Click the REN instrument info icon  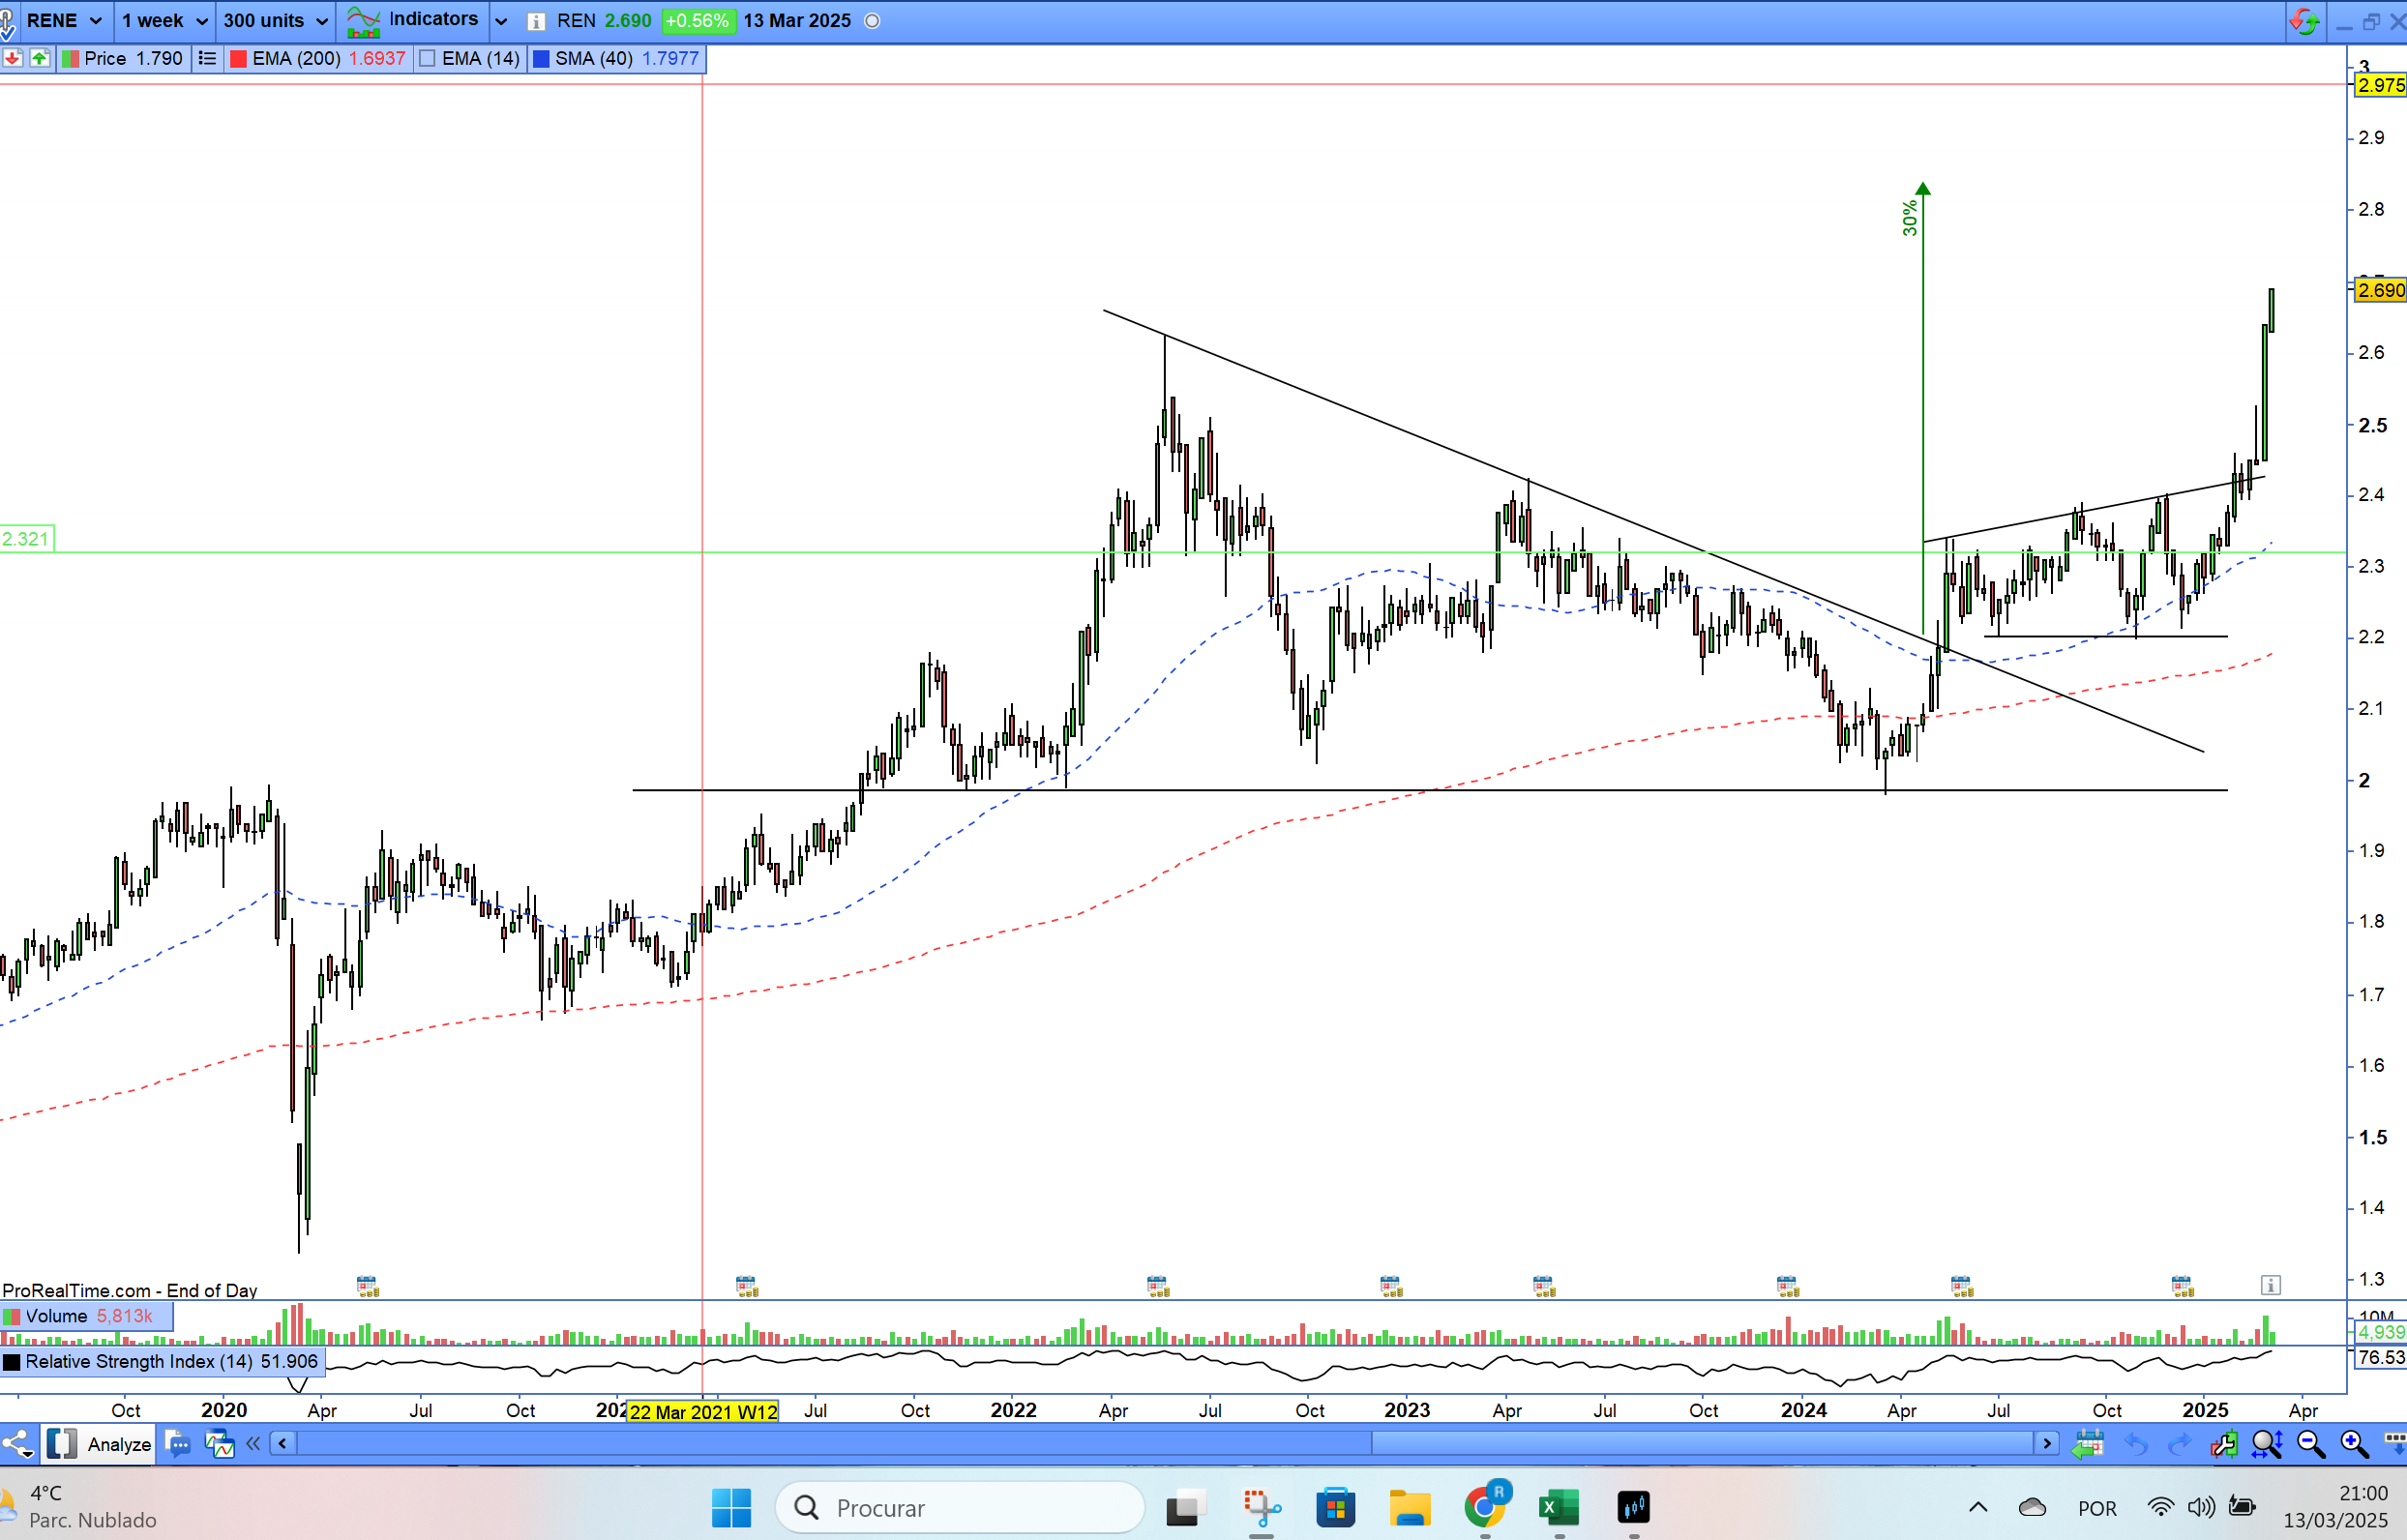[x=536, y=21]
